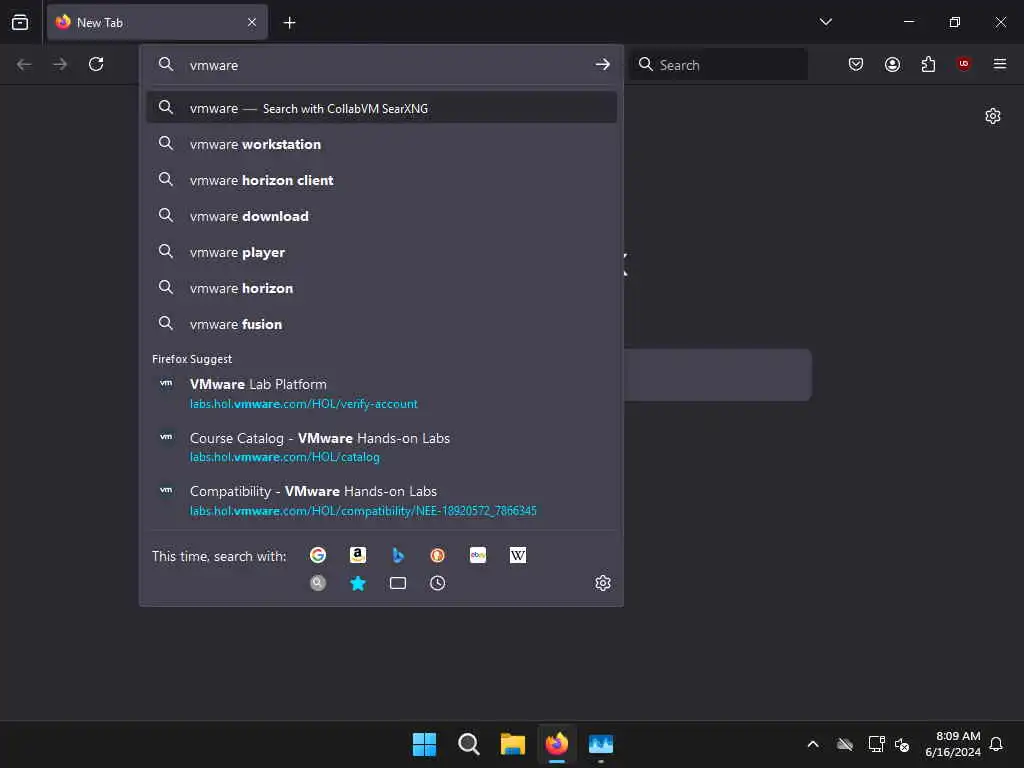The image size is (1024, 768).
Task: Focus the toolbar Search box
Action: pos(718,65)
